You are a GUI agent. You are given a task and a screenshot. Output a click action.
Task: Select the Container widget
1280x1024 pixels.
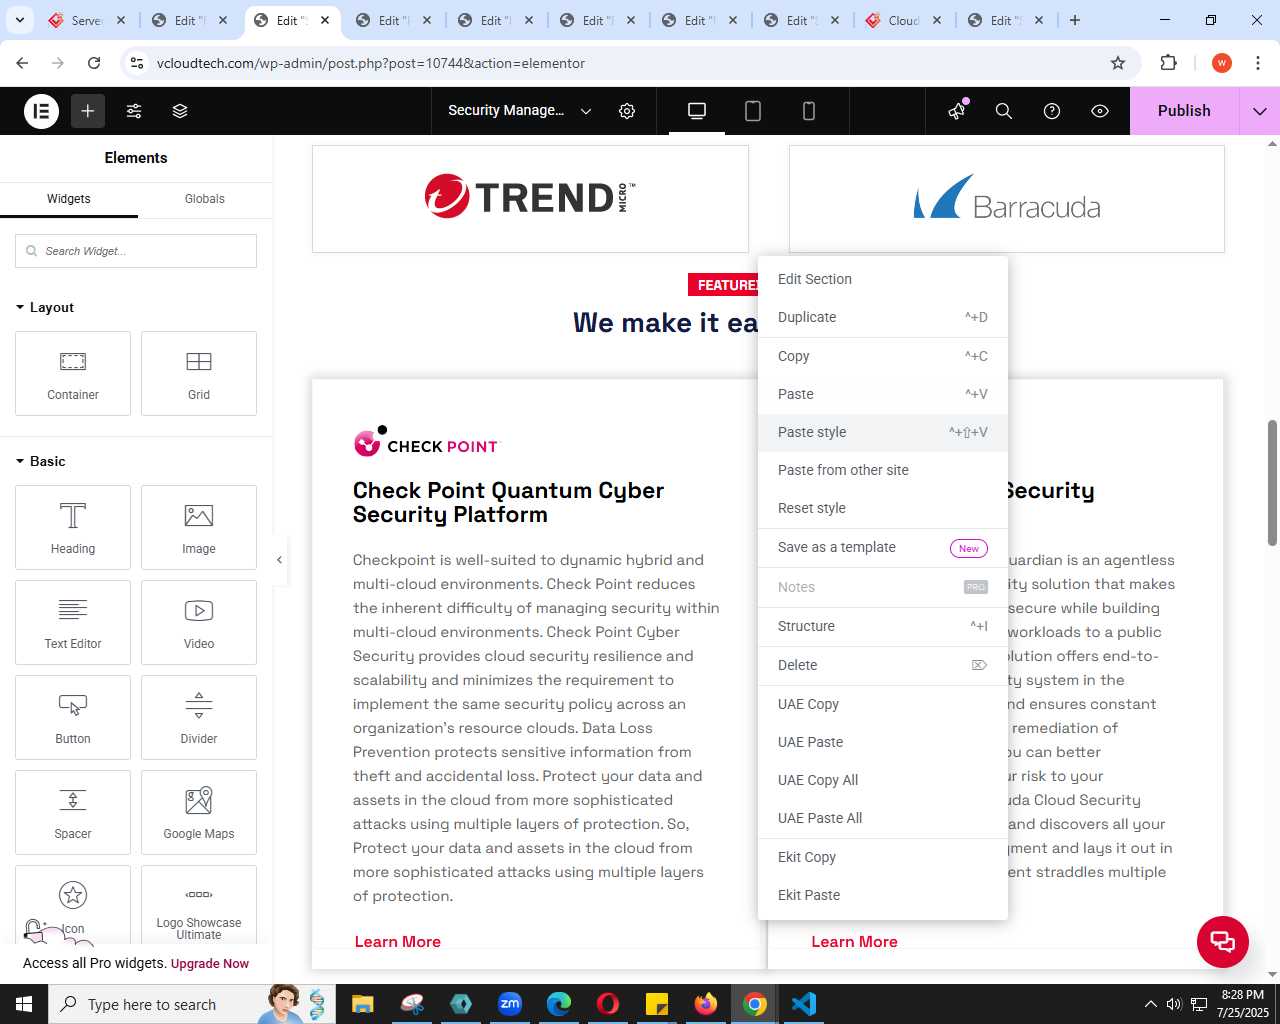click(x=73, y=373)
